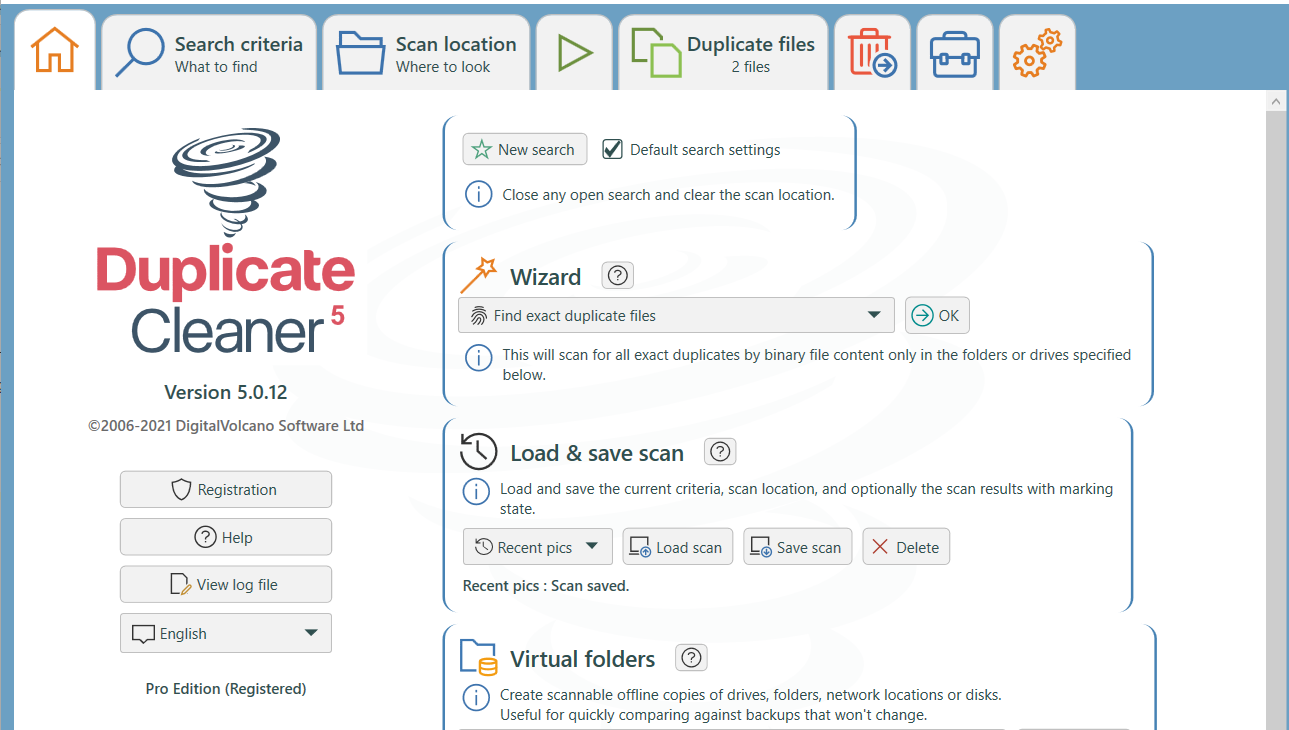Open the settings gears tab
Screen dimensions: 1289x730
coord(1037,53)
